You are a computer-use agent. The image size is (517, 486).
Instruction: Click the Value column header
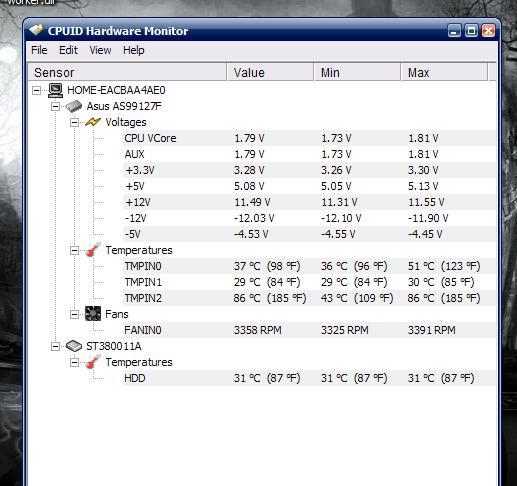tap(270, 72)
